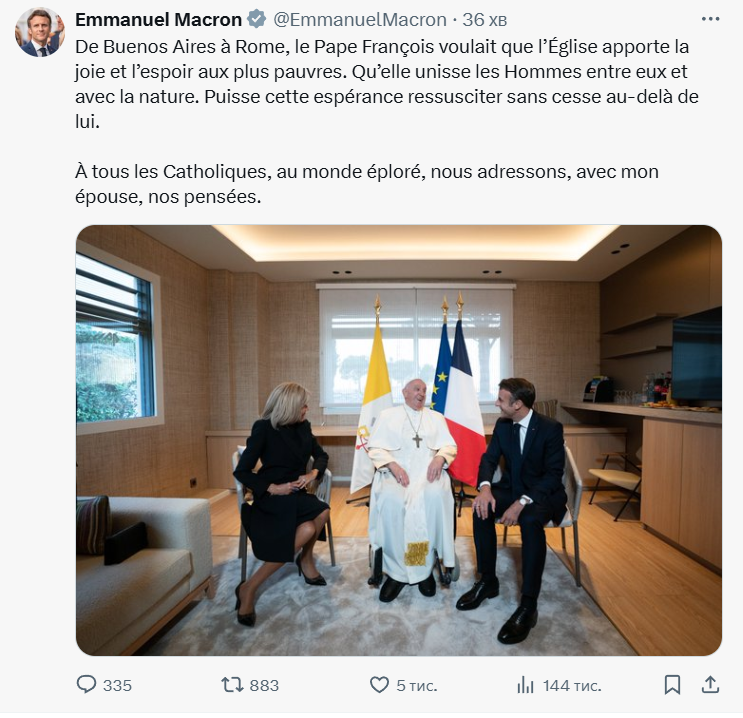This screenshot has height=718, width=743.
Task: Click the tweet text starting 'De Buenos Aires'
Action: pos(387,84)
